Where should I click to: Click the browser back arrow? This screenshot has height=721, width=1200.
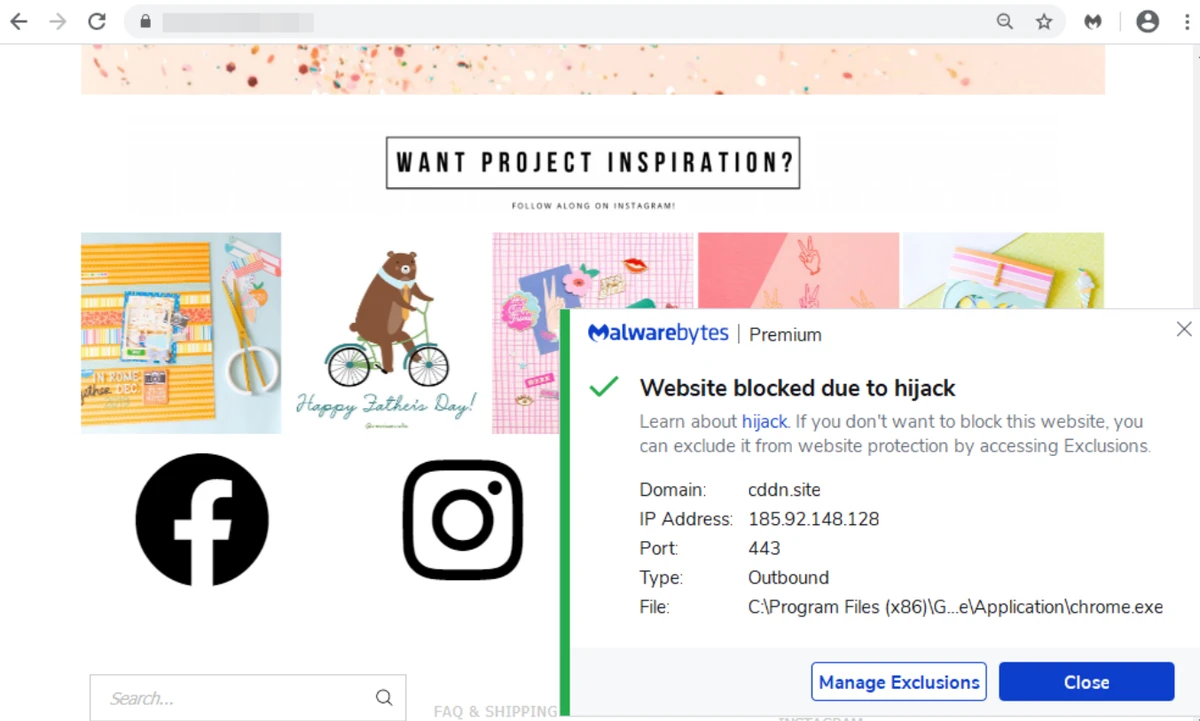[x=18, y=21]
